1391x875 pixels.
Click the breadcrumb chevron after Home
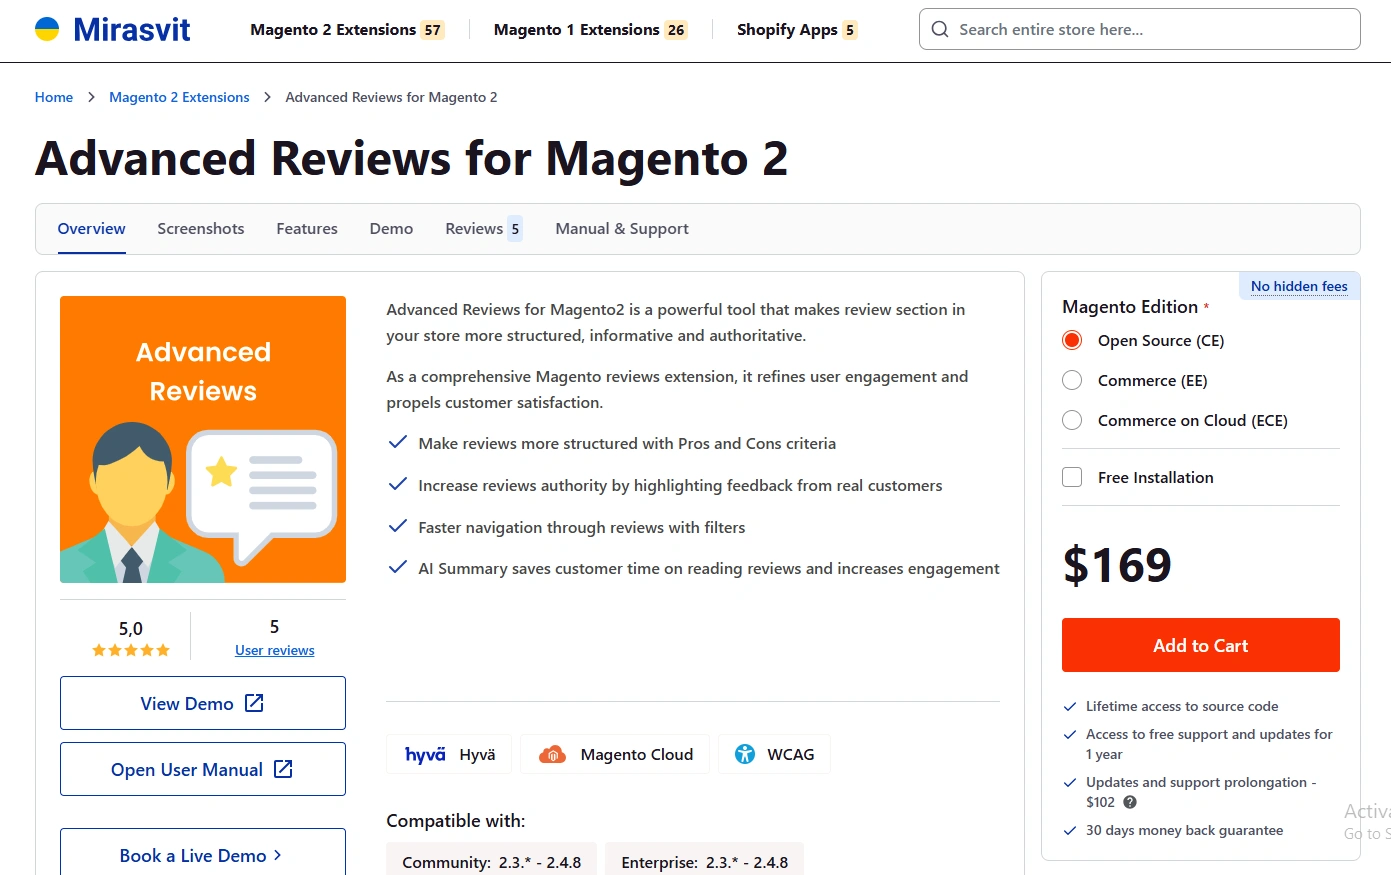(90, 97)
